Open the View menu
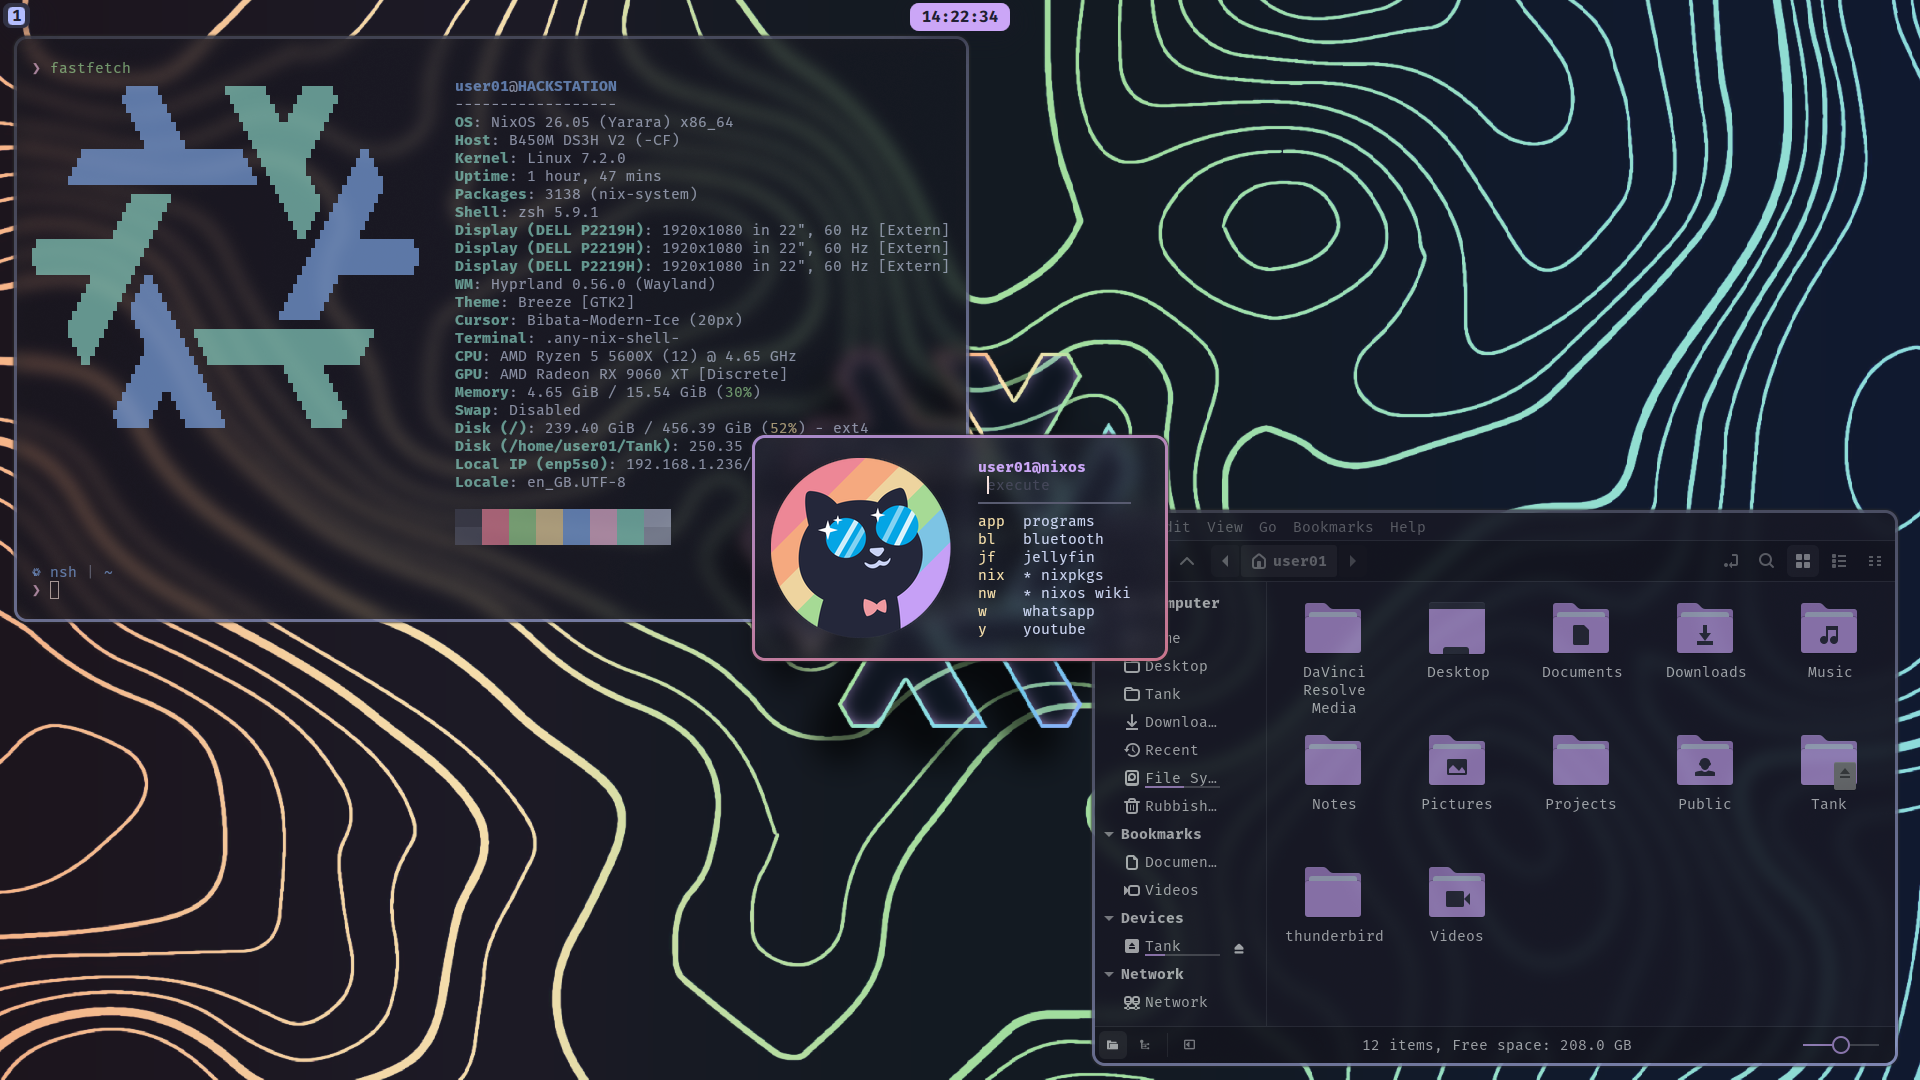Screen dimensions: 1920x1080 [x=1225, y=527]
